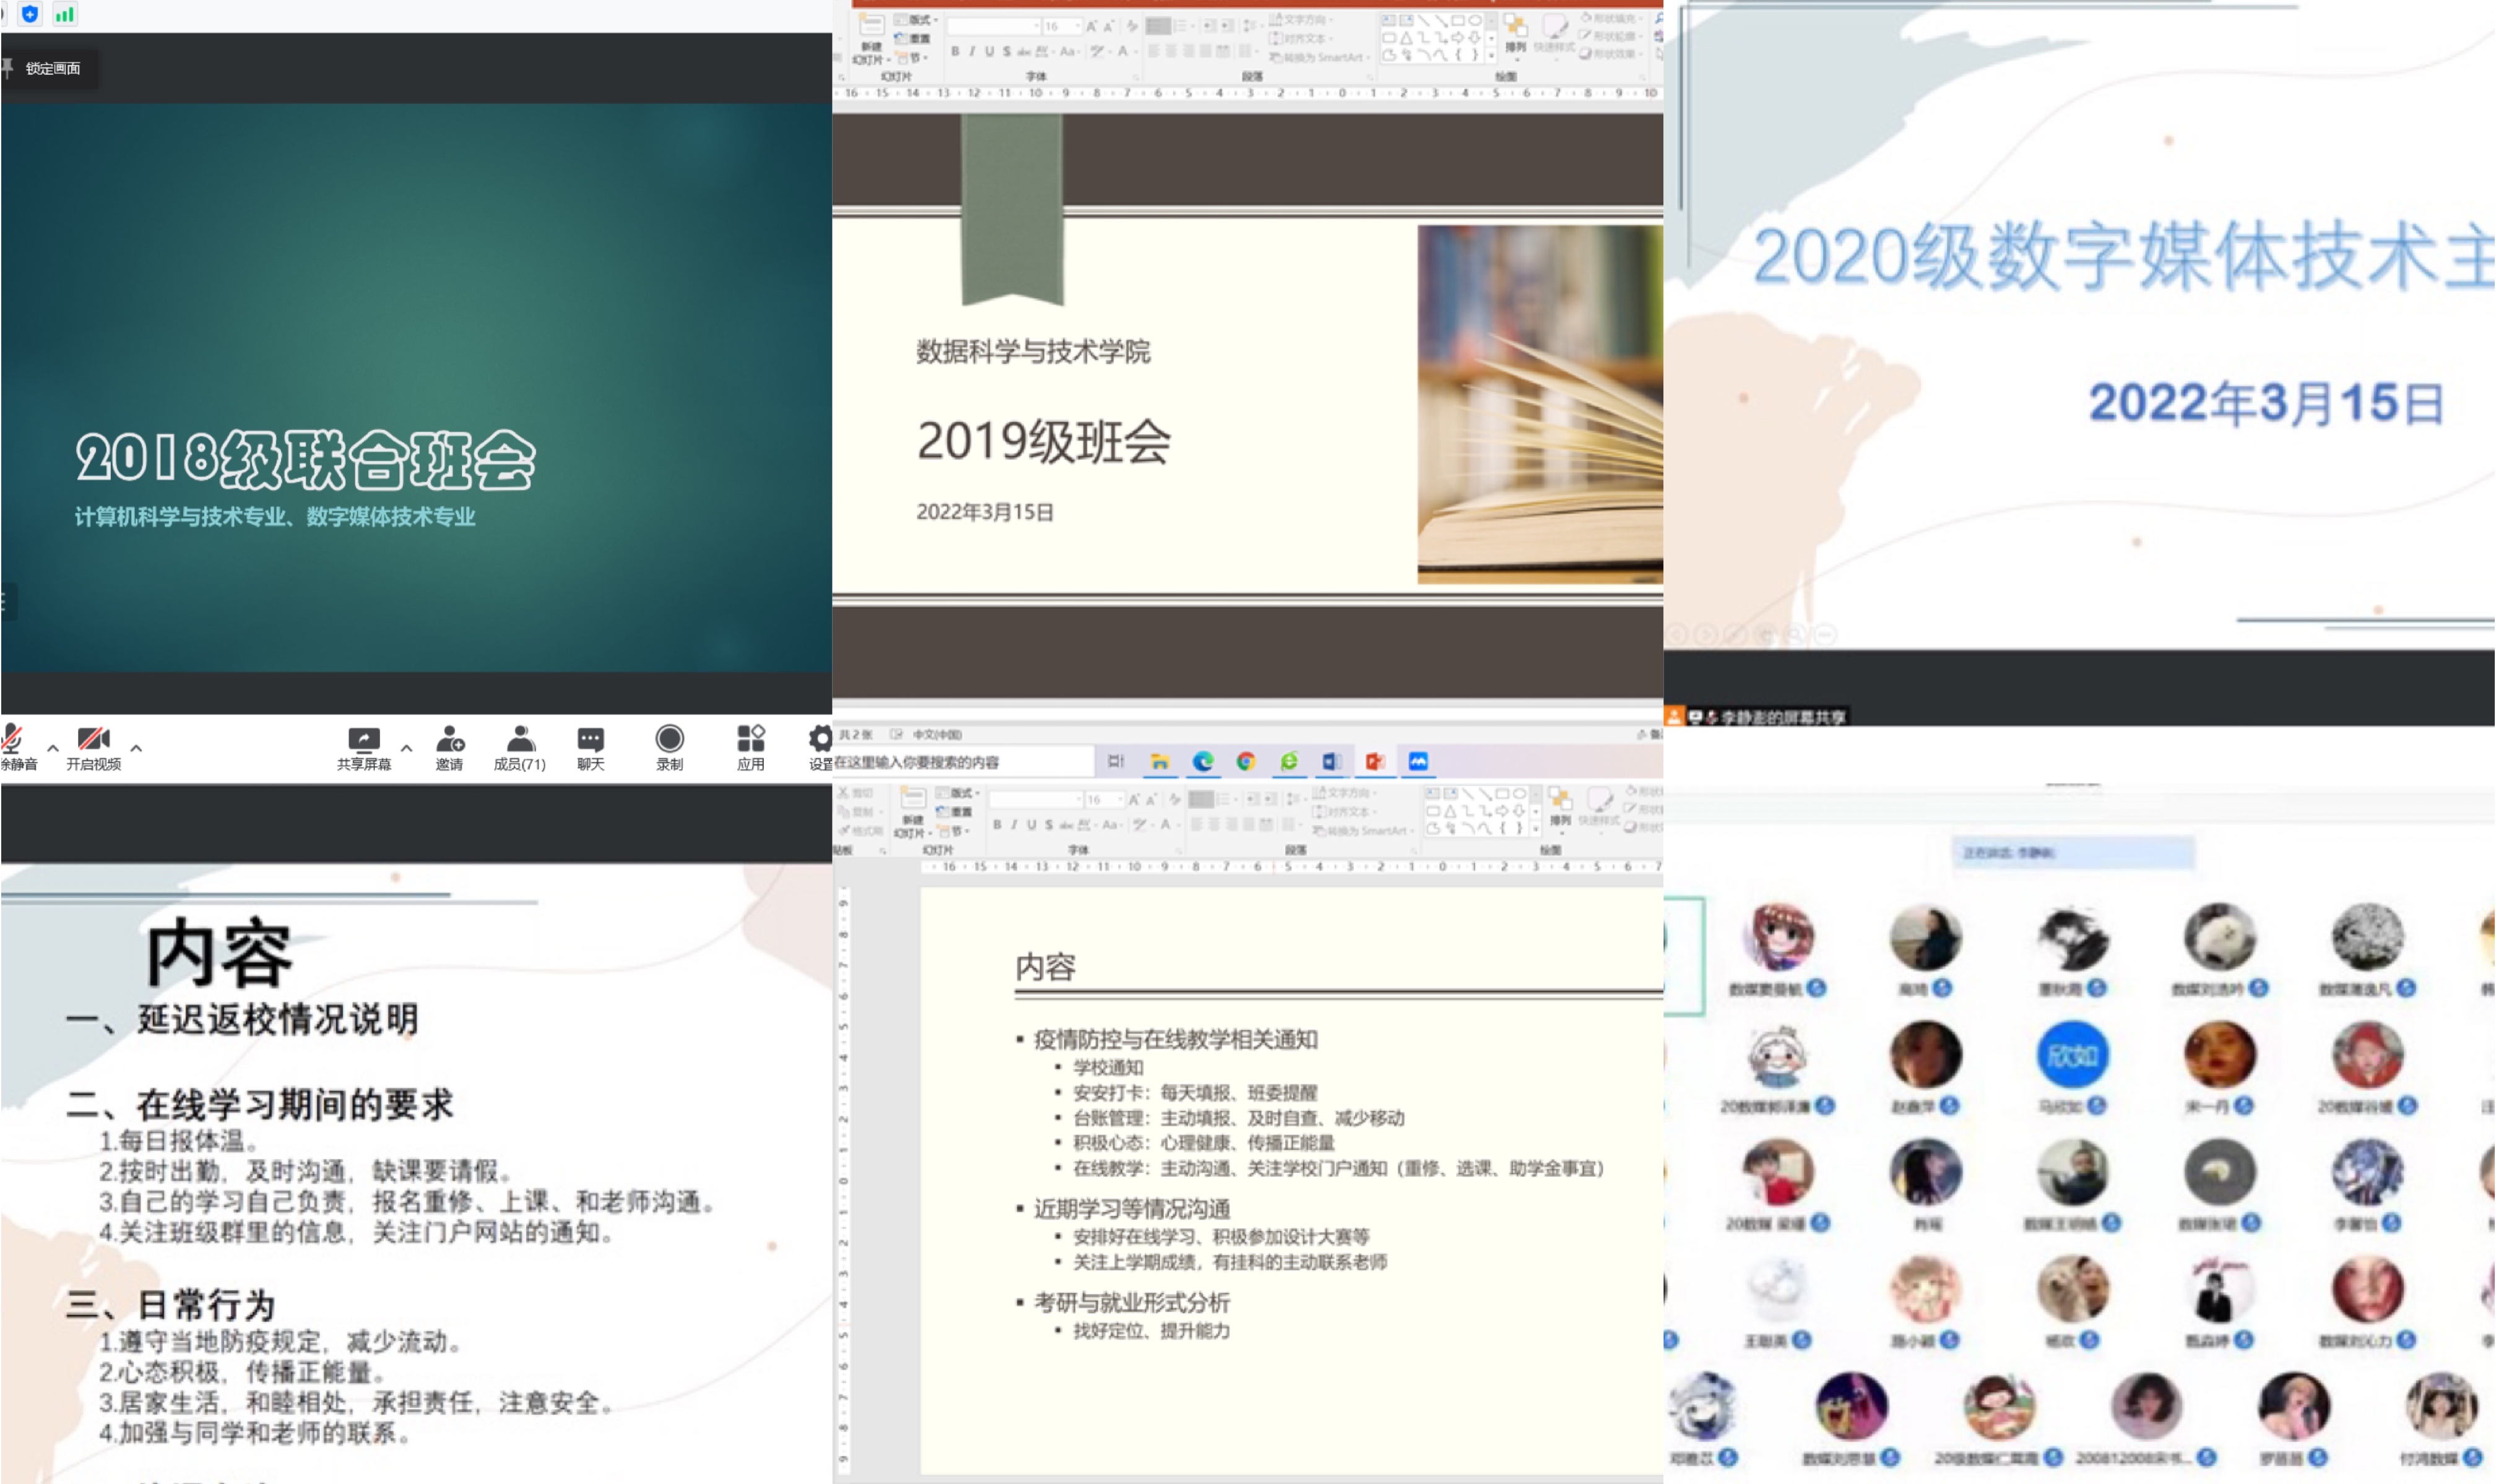Launch Google Chrome from the taskbar
The height and width of the screenshot is (1484, 2496).
tap(1246, 762)
